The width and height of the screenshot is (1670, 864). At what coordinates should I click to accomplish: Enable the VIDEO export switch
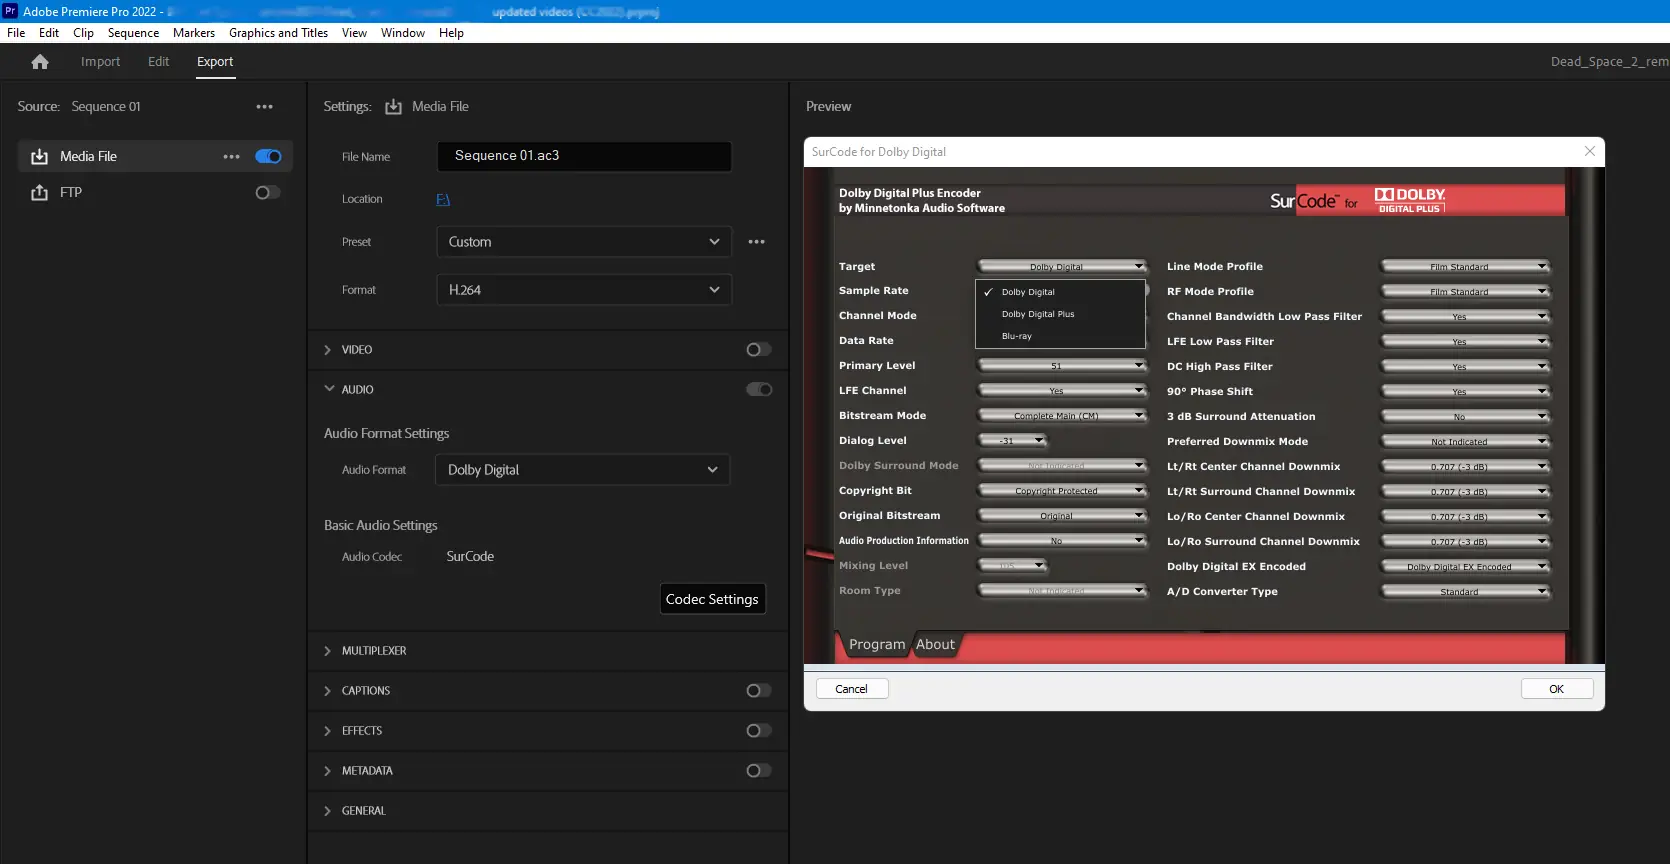click(x=759, y=350)
